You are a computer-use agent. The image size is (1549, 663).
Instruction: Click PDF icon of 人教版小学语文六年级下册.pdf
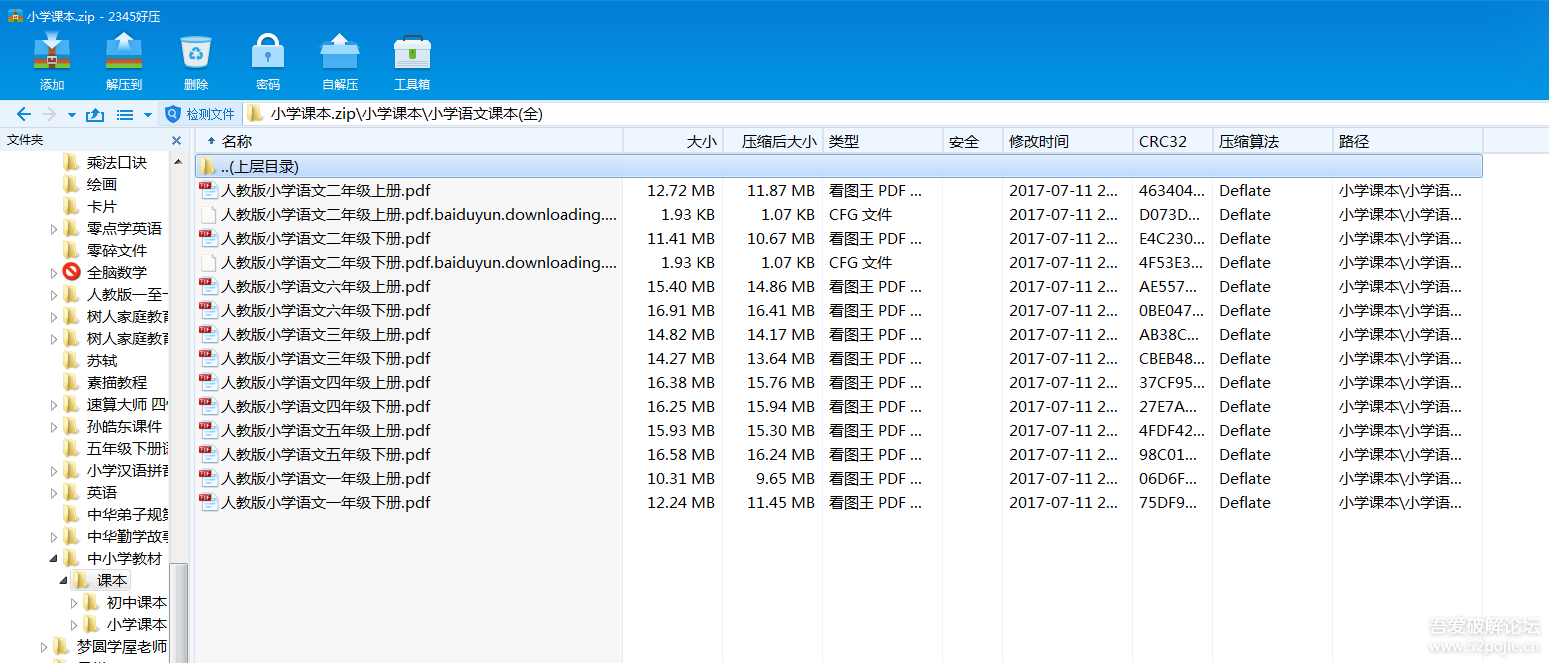(208, 310)
